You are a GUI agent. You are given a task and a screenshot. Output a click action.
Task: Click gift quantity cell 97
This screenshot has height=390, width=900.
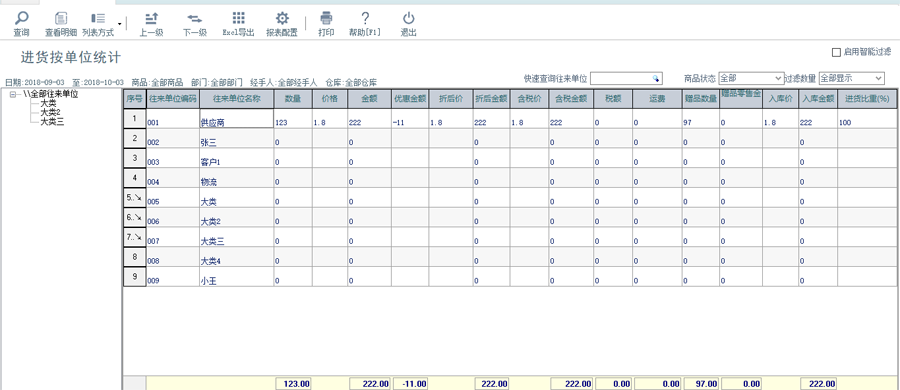[x=701, y=118]
